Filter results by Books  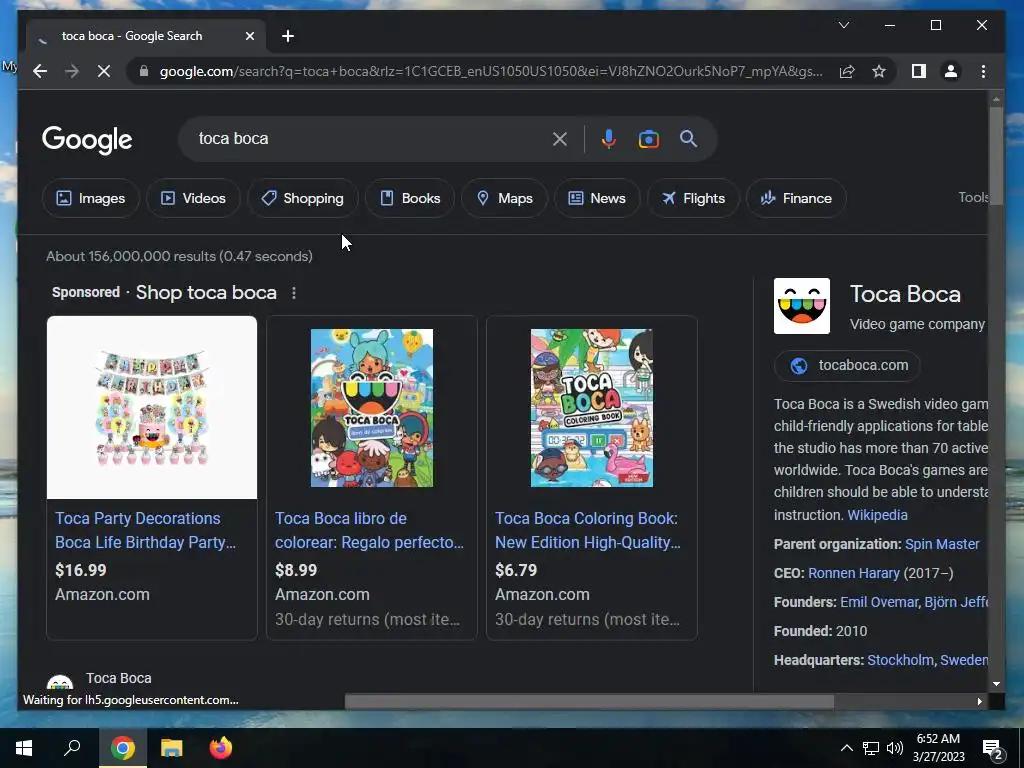click(x=410, y=198)
